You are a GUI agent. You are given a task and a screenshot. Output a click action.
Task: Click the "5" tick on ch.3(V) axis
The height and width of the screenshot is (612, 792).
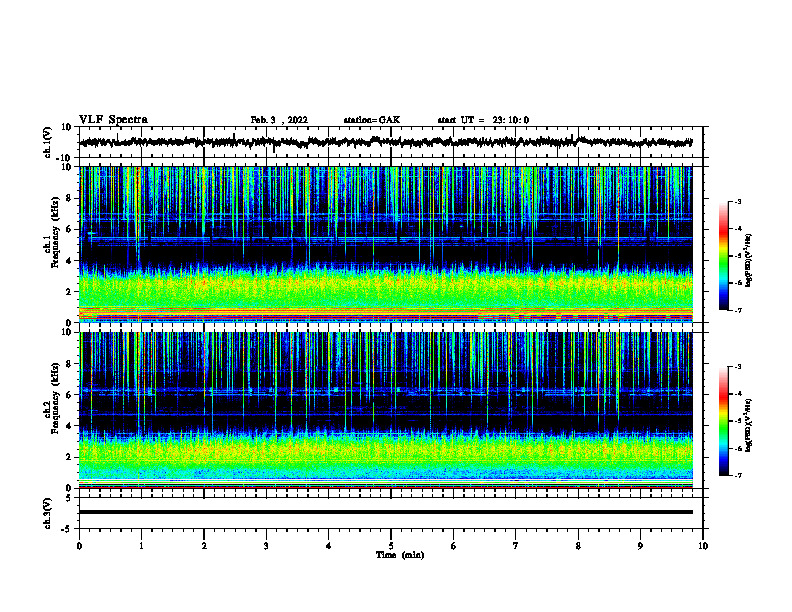tap(69, 498)
